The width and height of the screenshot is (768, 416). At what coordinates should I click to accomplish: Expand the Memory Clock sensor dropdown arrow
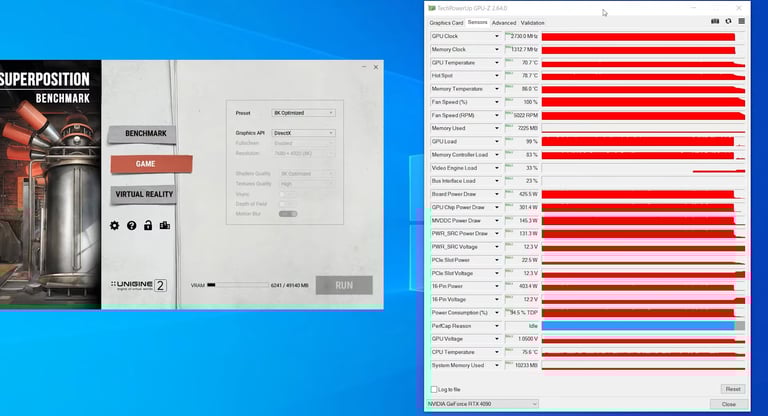click(497, 49)
